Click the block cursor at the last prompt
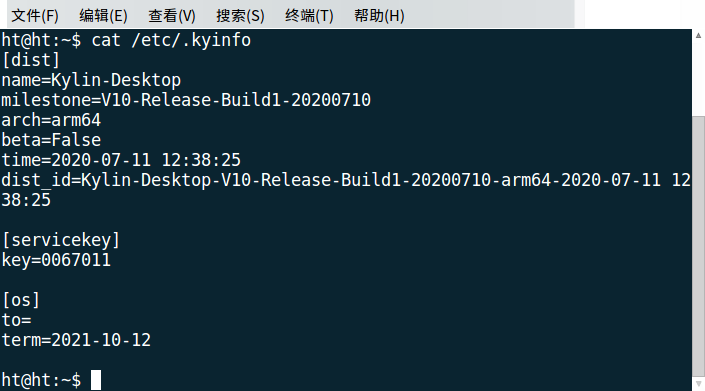The image size is (705, 391). [x=96, y=380]
